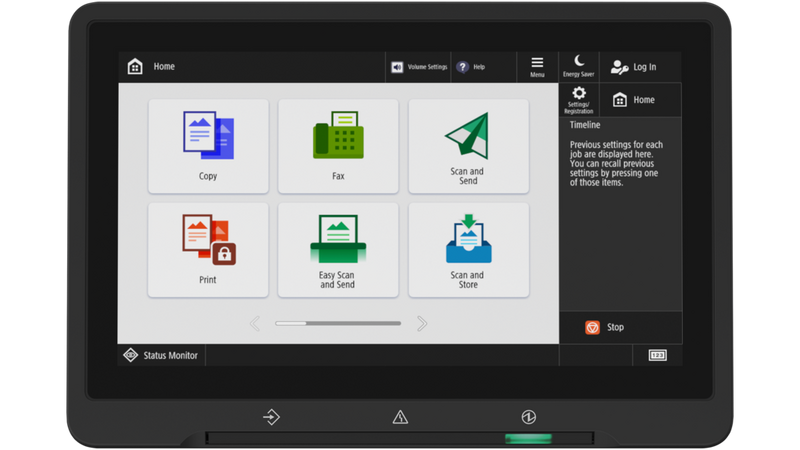
Task: Open the Status Monitor
Action: (x=161, y=355)
